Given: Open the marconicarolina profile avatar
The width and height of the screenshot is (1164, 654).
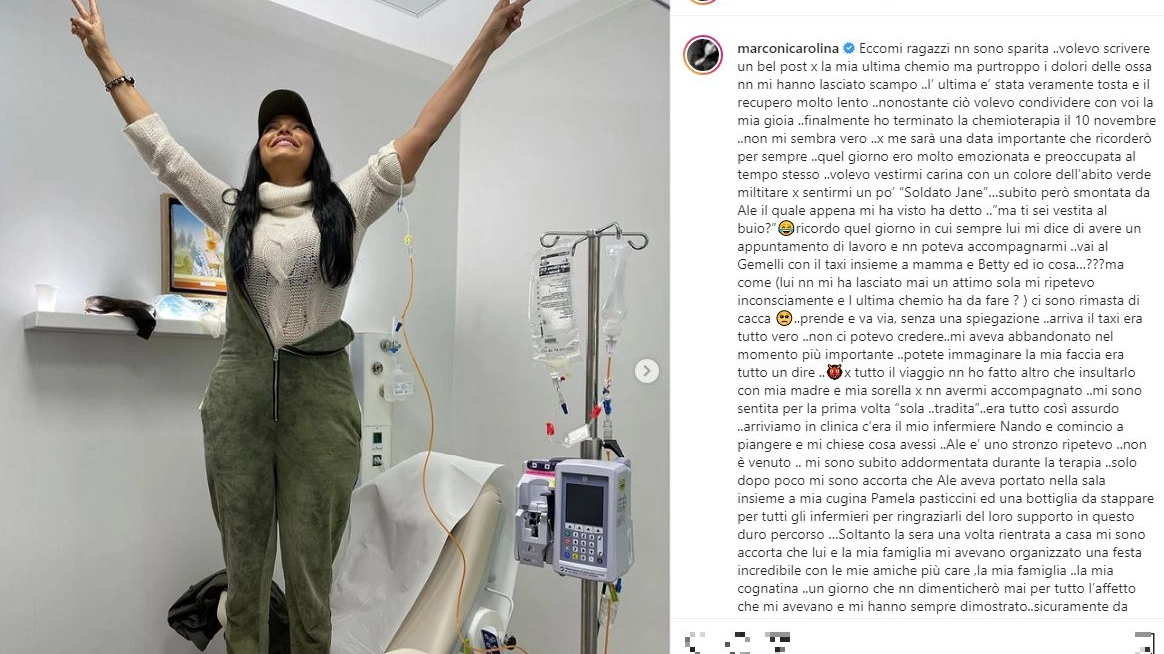Looking at the screenshot, I should [x=703, y=54].
